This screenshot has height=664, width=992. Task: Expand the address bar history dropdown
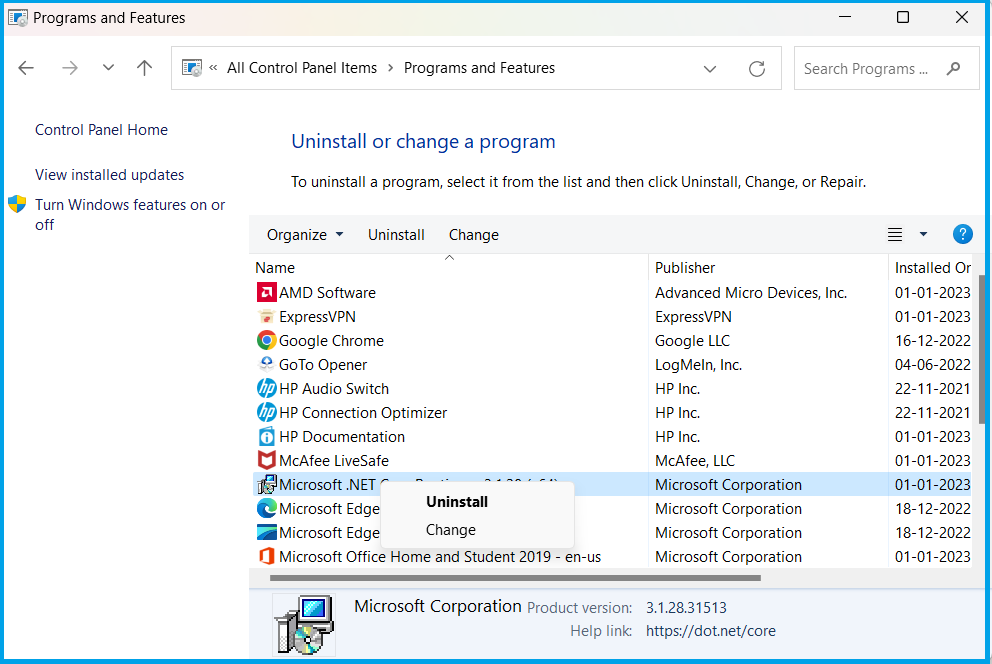pyautogui.click(x=710, y=68)
